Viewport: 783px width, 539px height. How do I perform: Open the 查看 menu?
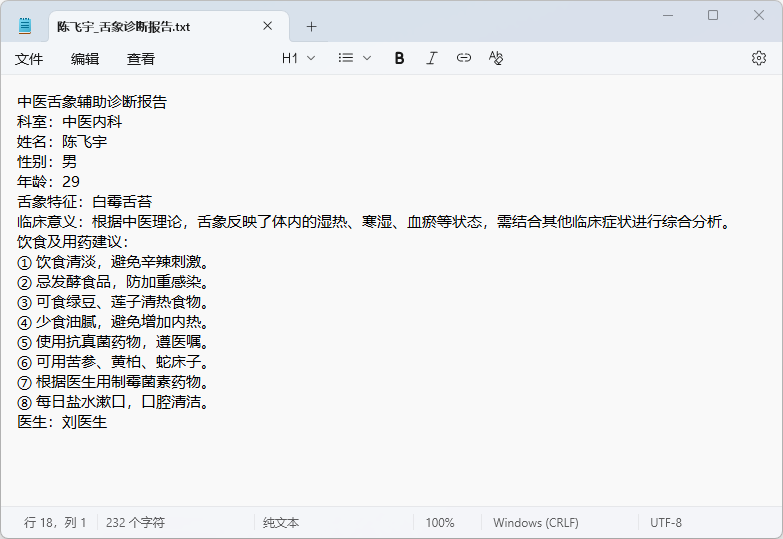[141, 59]
